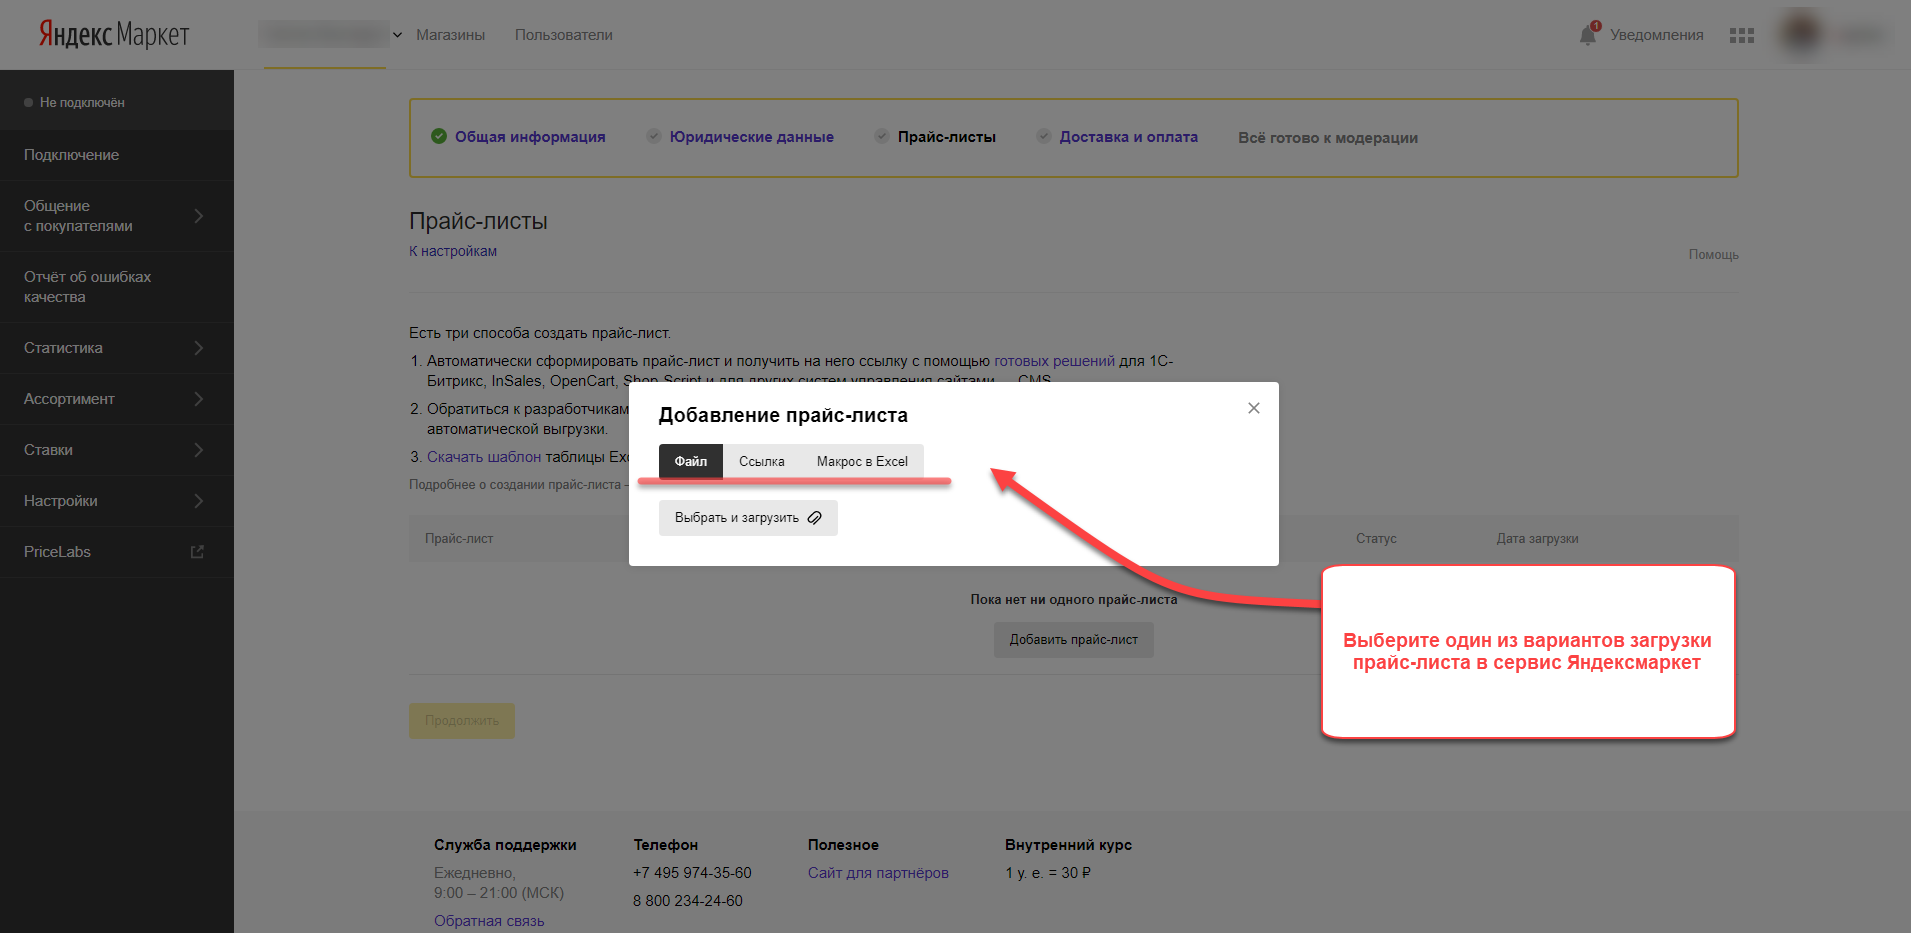Open the blurred user avatar menu

(1802, 34)
